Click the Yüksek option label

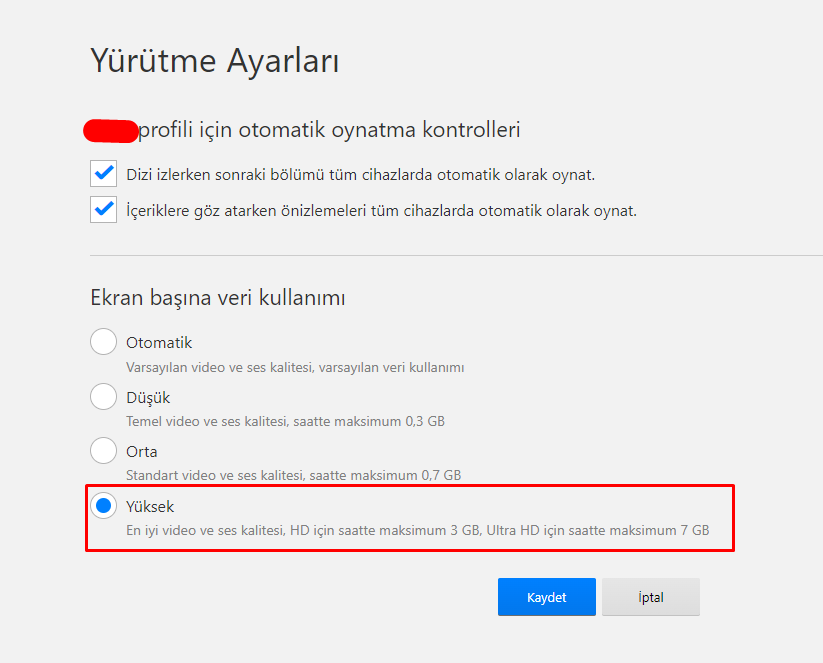pos(150,507)
